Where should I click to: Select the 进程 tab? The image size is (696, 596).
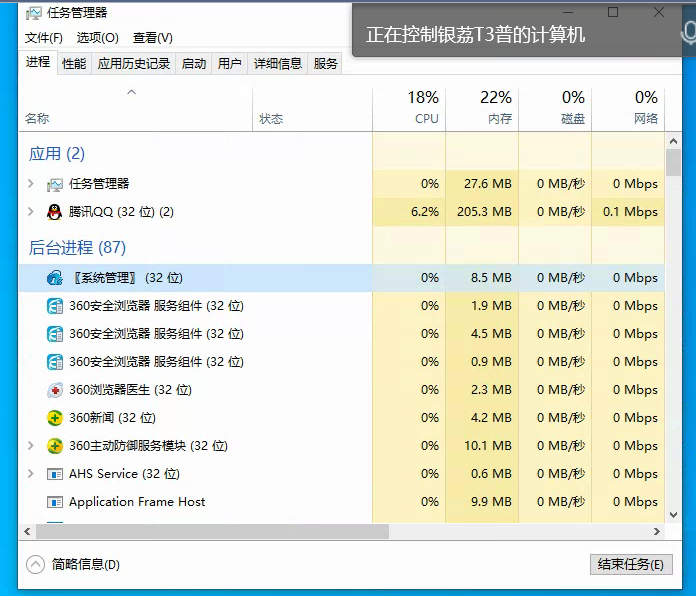(x=38, y=62)
